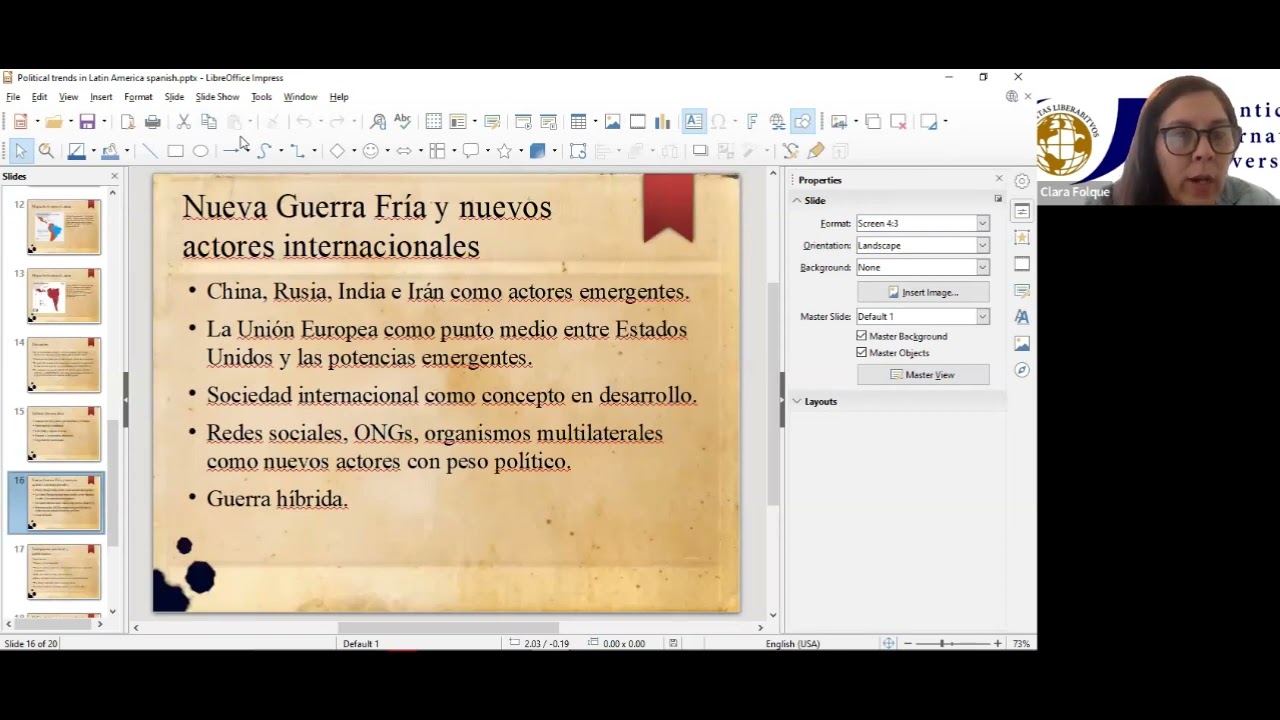Insert hyperlink globe icon

point(777,122)
